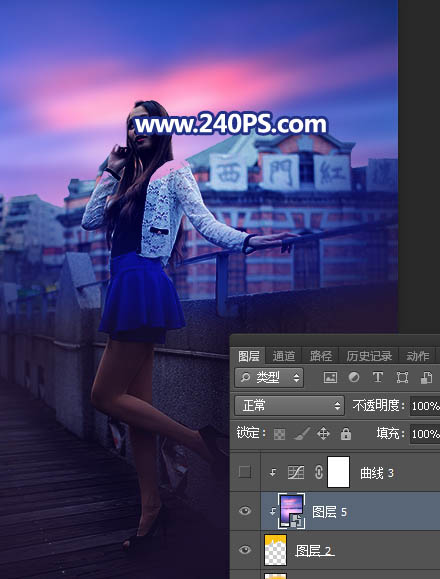Hide the 图层 5 layer
The image size is (440, 579).
[245, 511]
